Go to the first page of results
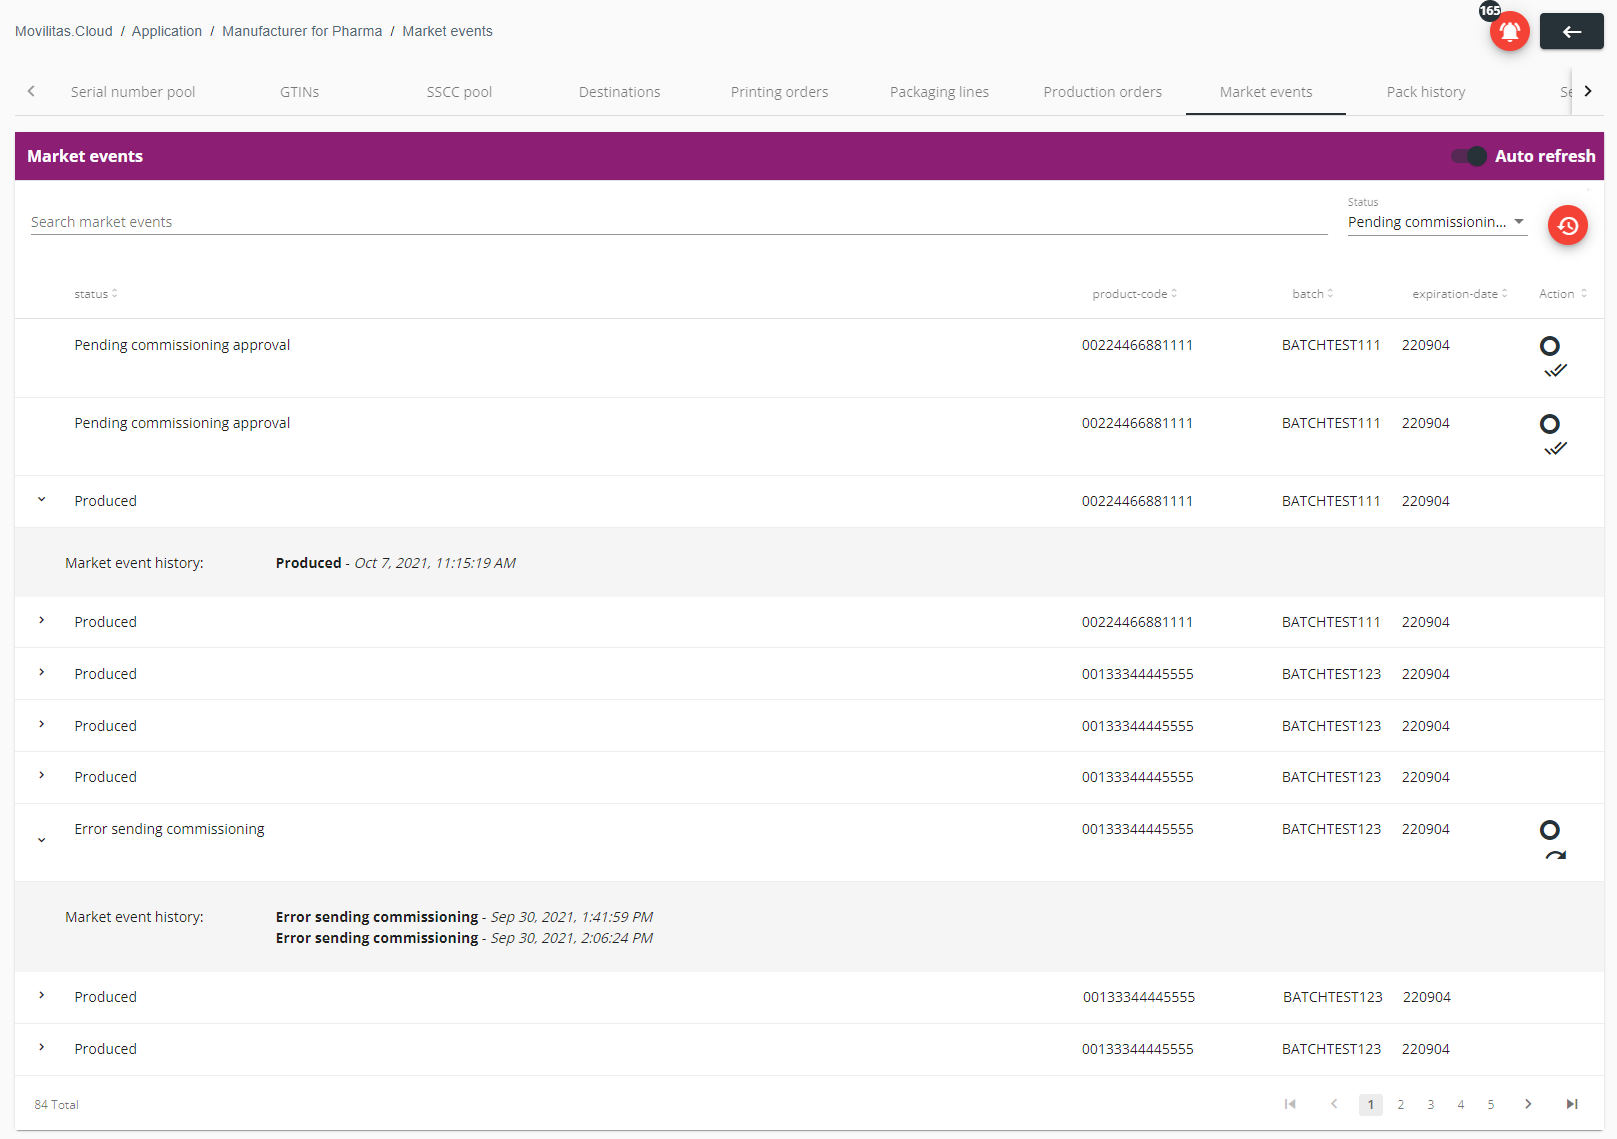The width and height of the screenshot is (1617, 1139). pos(1290,1104)
